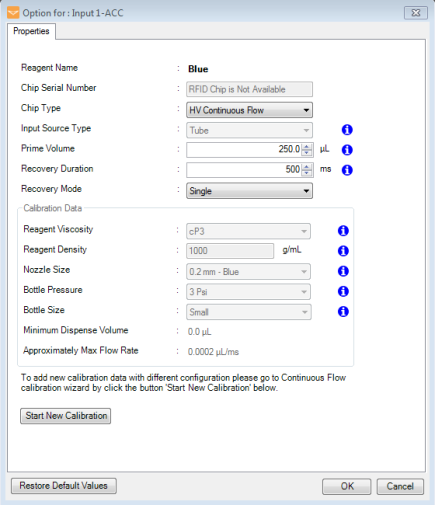Screen dimensions: 435x505
Task: Click info icon beside Input Source Type
Action: click(x=347, y=130)
